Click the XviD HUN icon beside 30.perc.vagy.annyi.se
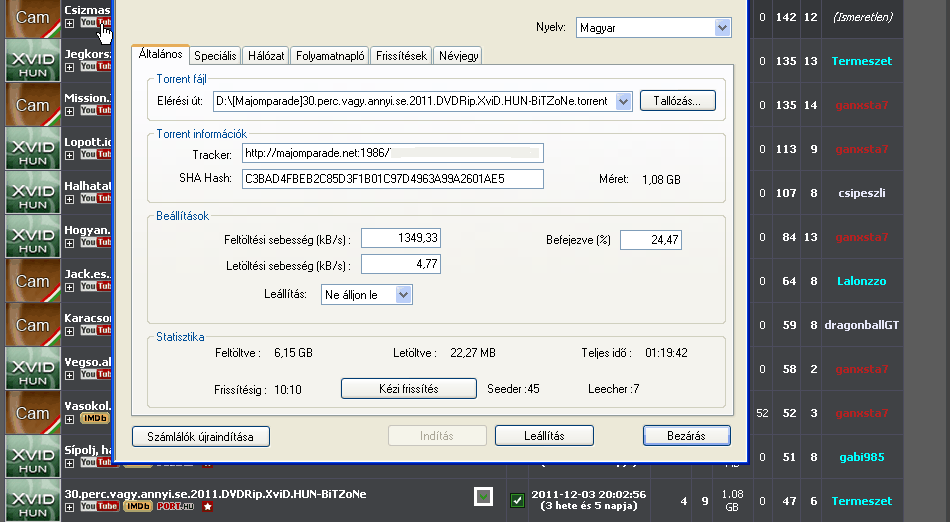This screenshot has width=950, height=522. (x=33, y=501)
